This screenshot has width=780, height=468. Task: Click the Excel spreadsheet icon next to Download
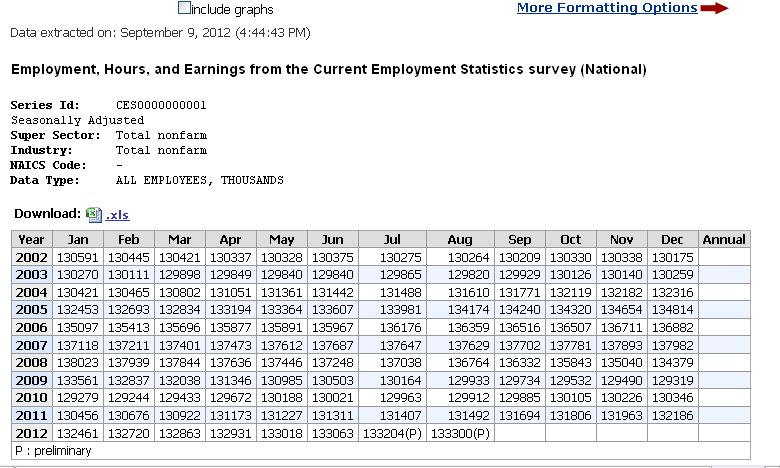[x=93, y=214]
